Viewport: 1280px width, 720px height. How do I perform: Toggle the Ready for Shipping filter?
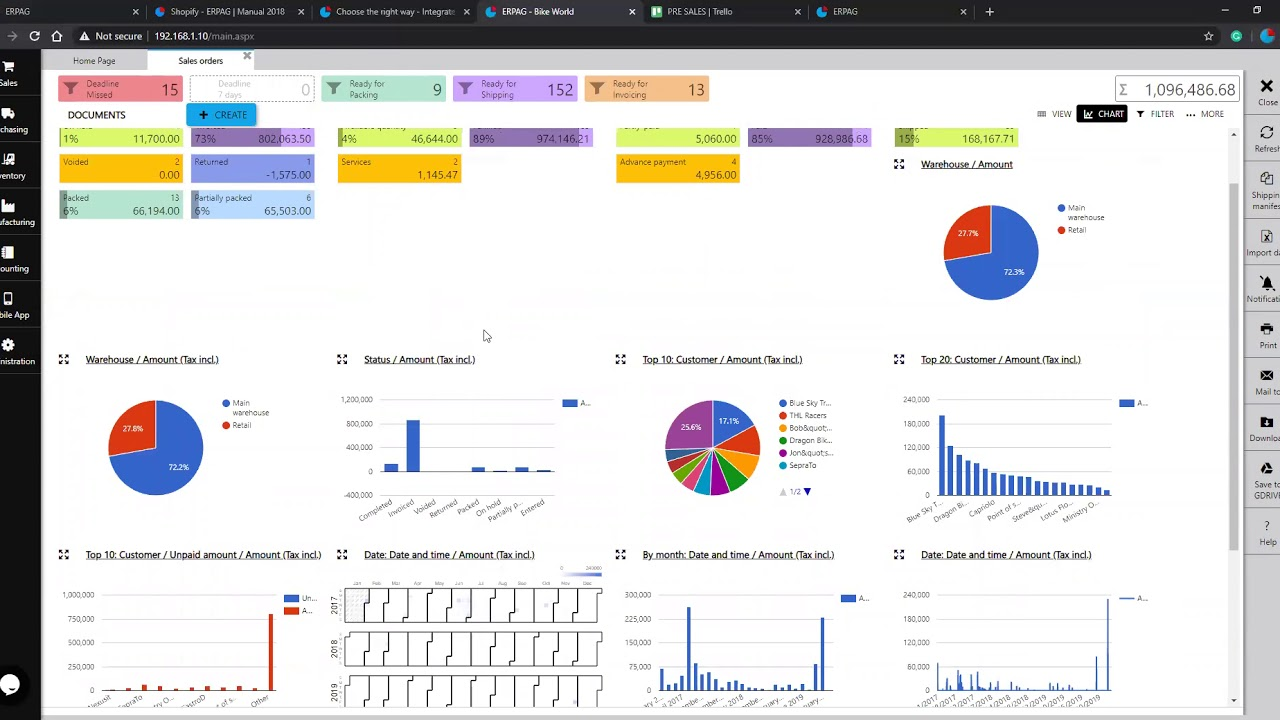pyautogui.click(x=515, y=89)
